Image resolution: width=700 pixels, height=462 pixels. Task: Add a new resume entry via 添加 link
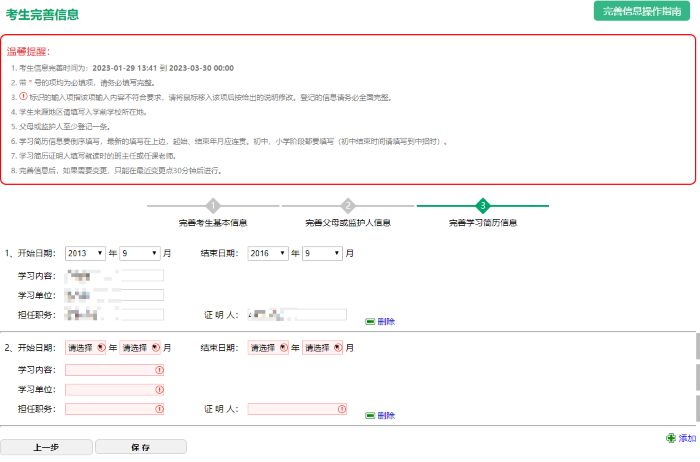[x=688, y=438]
